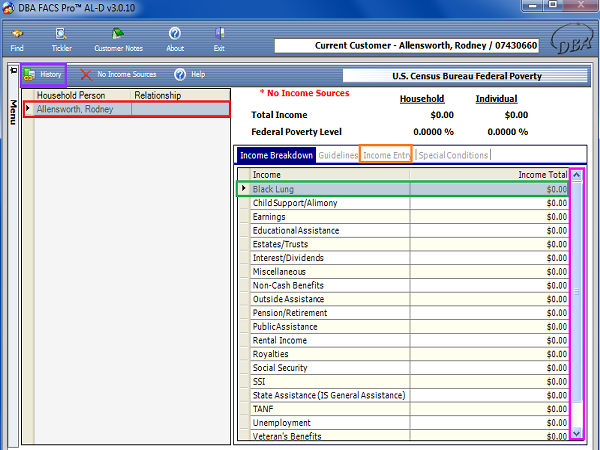Click the Household Person column header
Screen dimensions: 600x450
pos(83,95)
